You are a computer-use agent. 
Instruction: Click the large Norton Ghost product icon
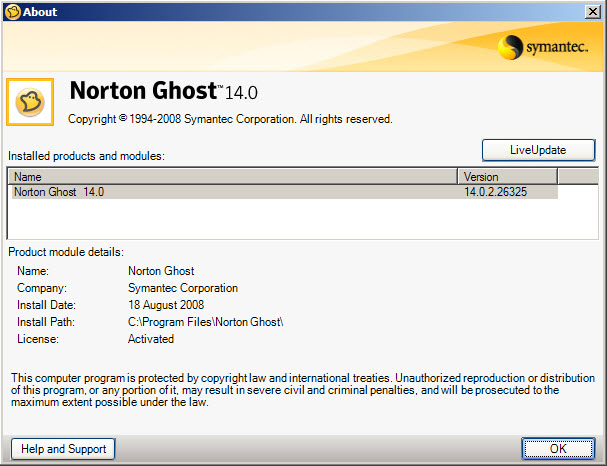30,102
